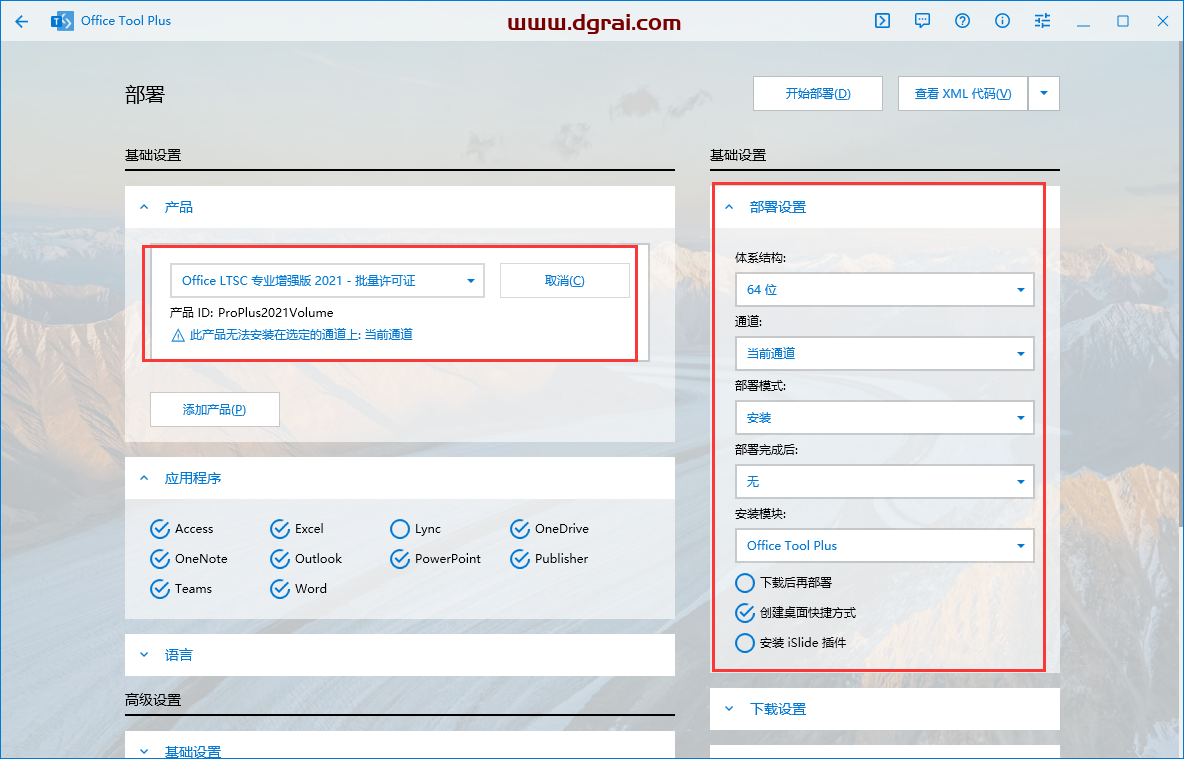The image size is (1184, 759).
Task: Open the 体系结构 architecture dropdown showing 64 位
Action: [x=884, y=289]
